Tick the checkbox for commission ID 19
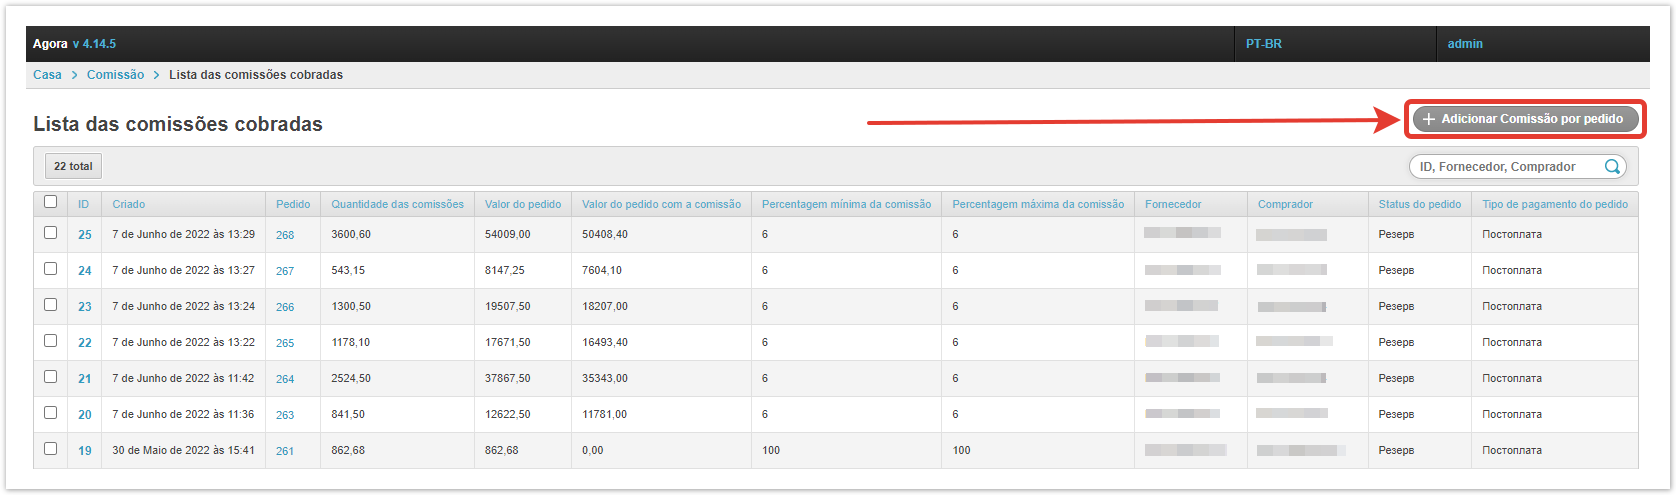This screenshot has width=1676, height=495. 51,449
